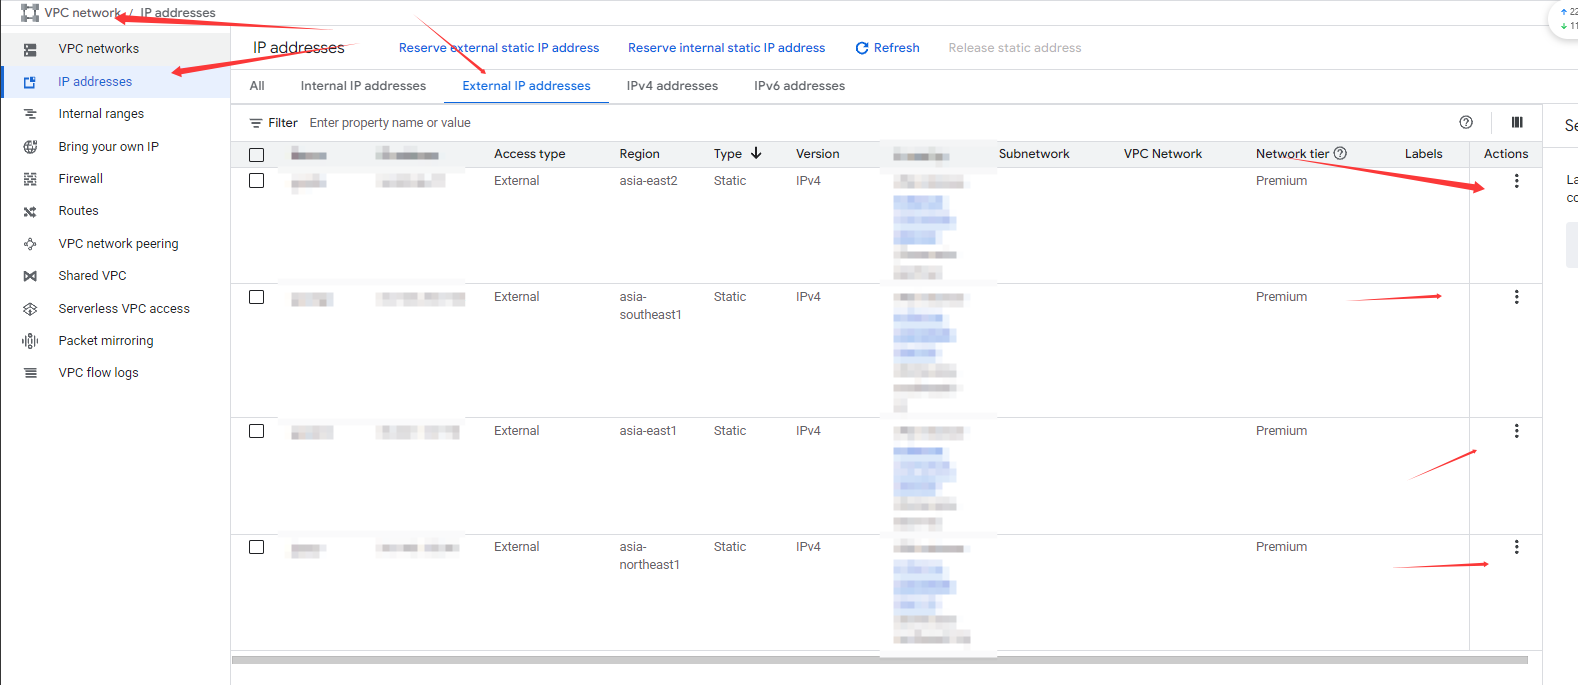Click Reserve external static IP address
Screen dimensions: 1578x685
(x=499, y=48)
